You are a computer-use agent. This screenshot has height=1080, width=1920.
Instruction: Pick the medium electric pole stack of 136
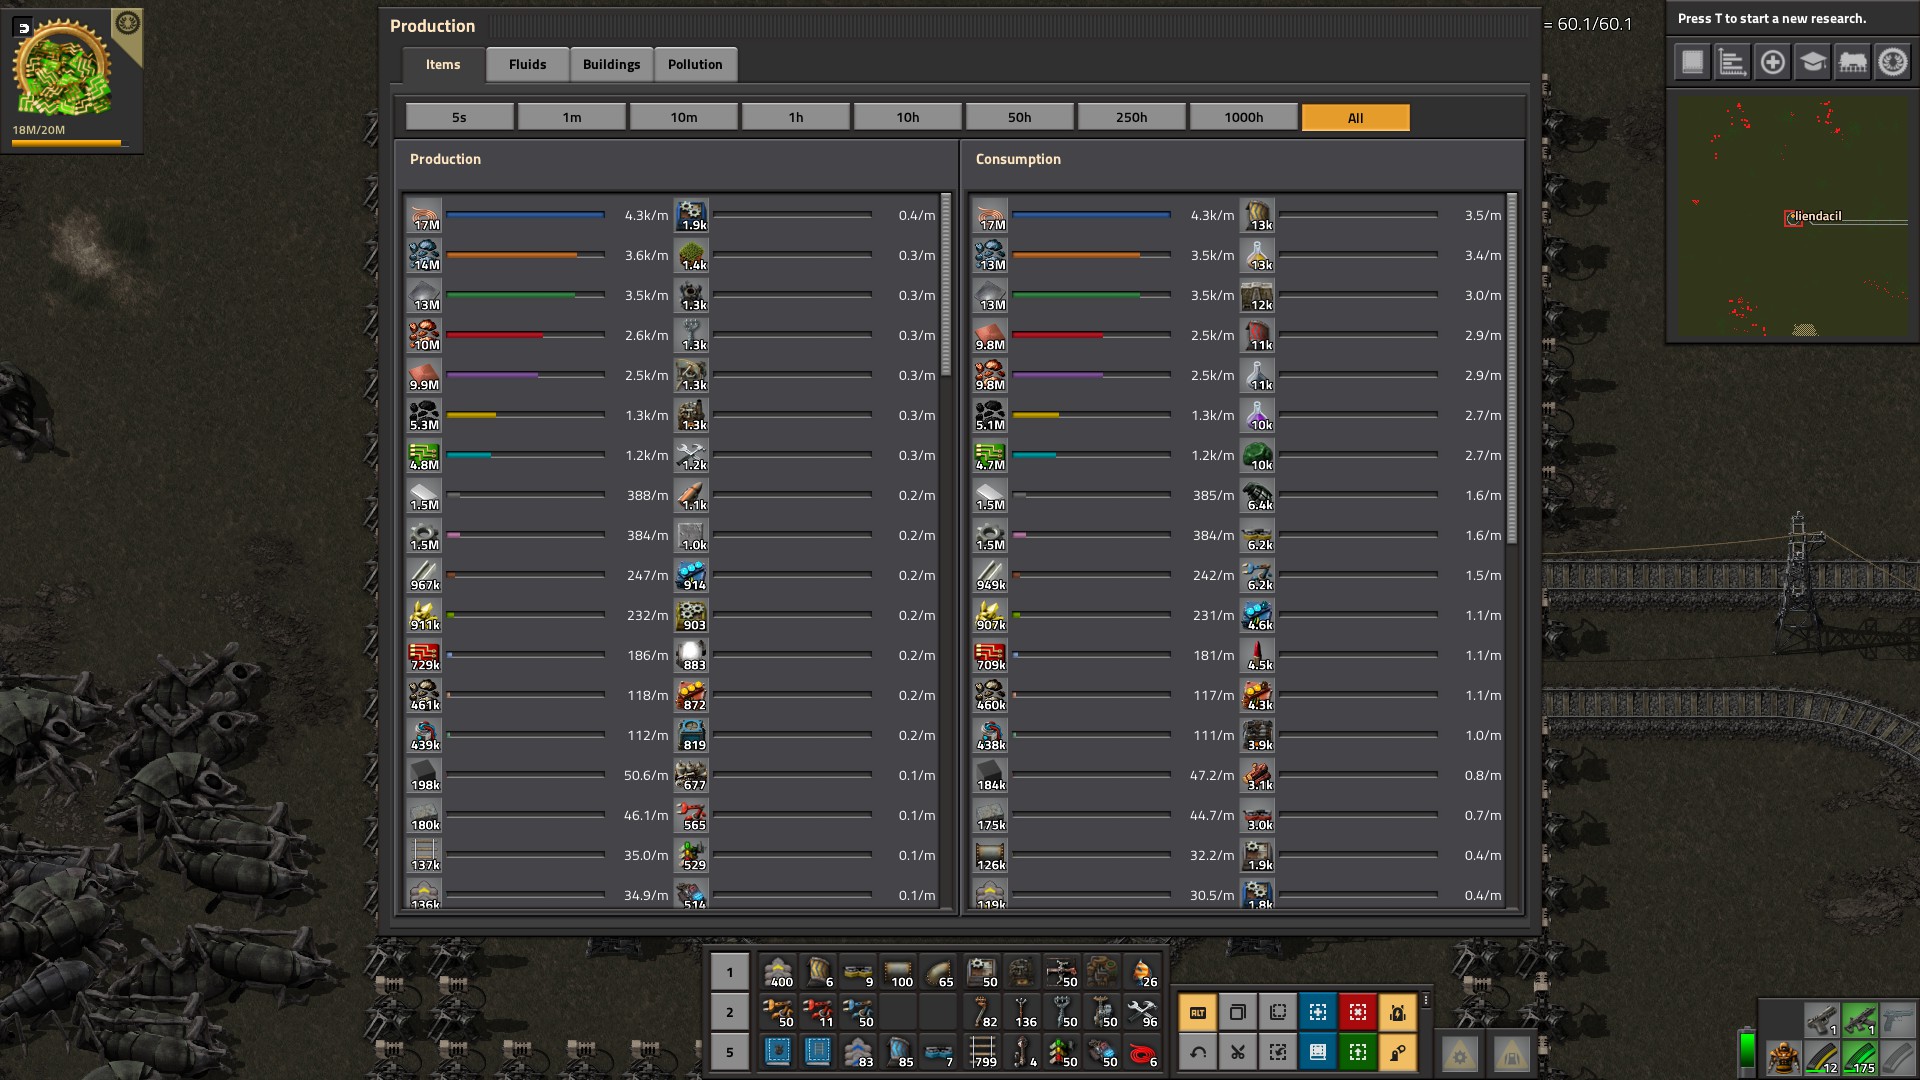[1022, 1012]
